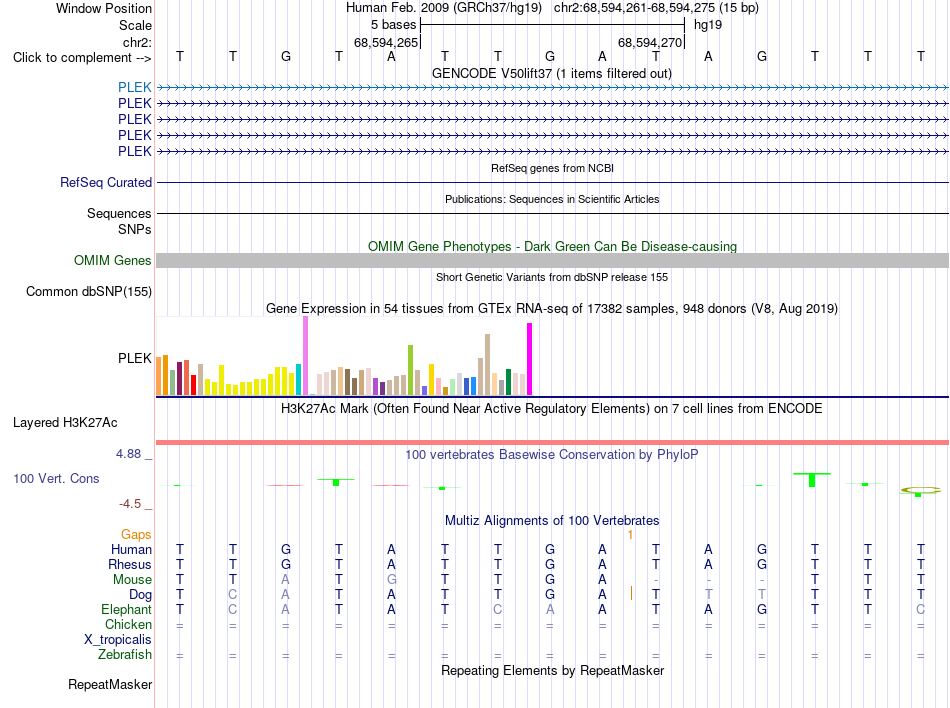This screenshot has height=708, width=950.
Task: Click the '5 bases' scale bar text
Action: [x=393, y=25]
